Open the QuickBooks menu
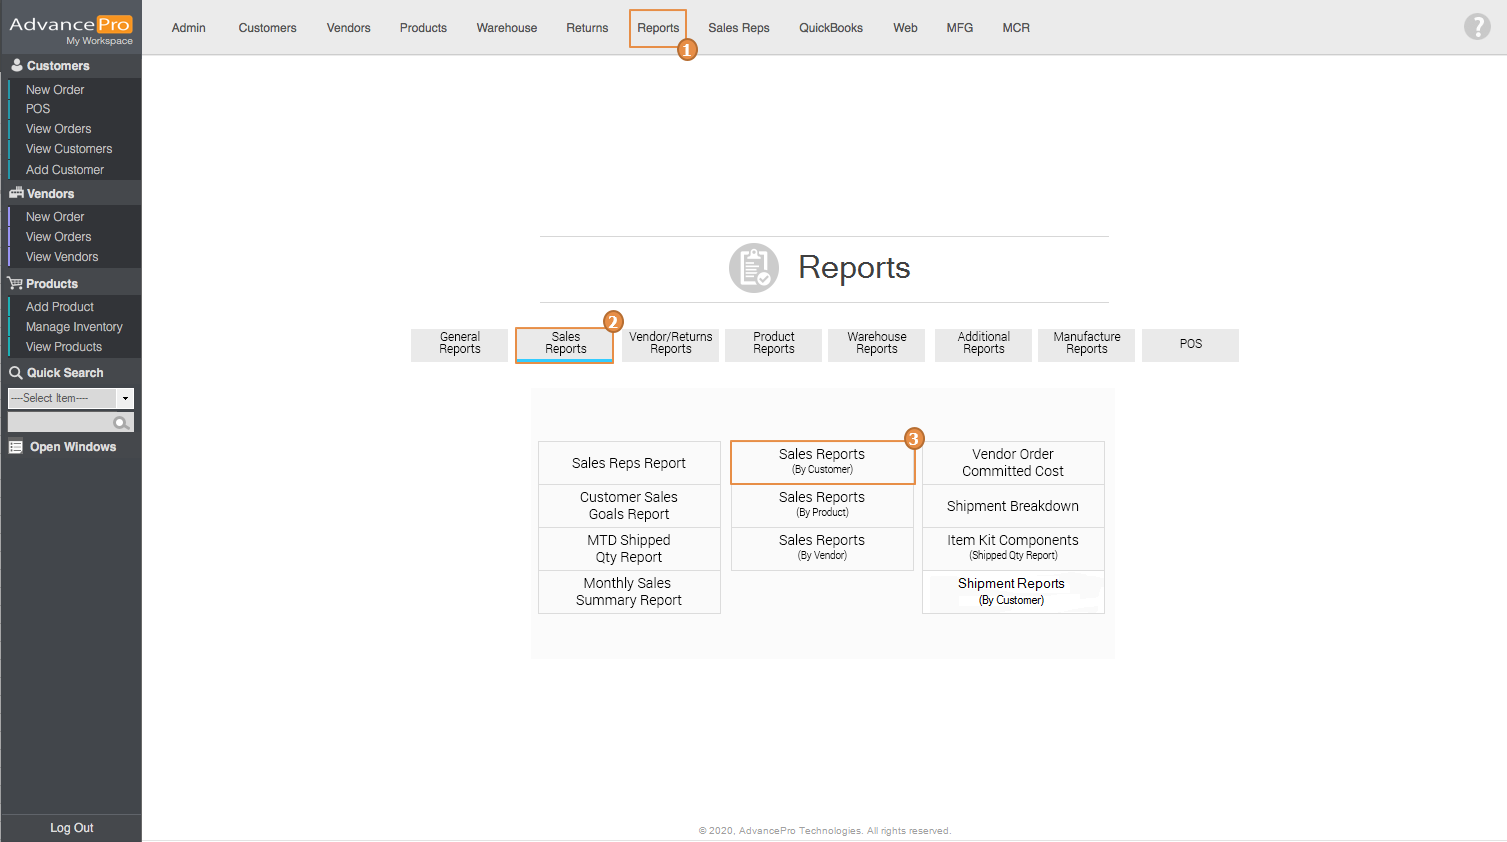The height and width of the screenshot is (842, 1507). click(x=830, y=28)
